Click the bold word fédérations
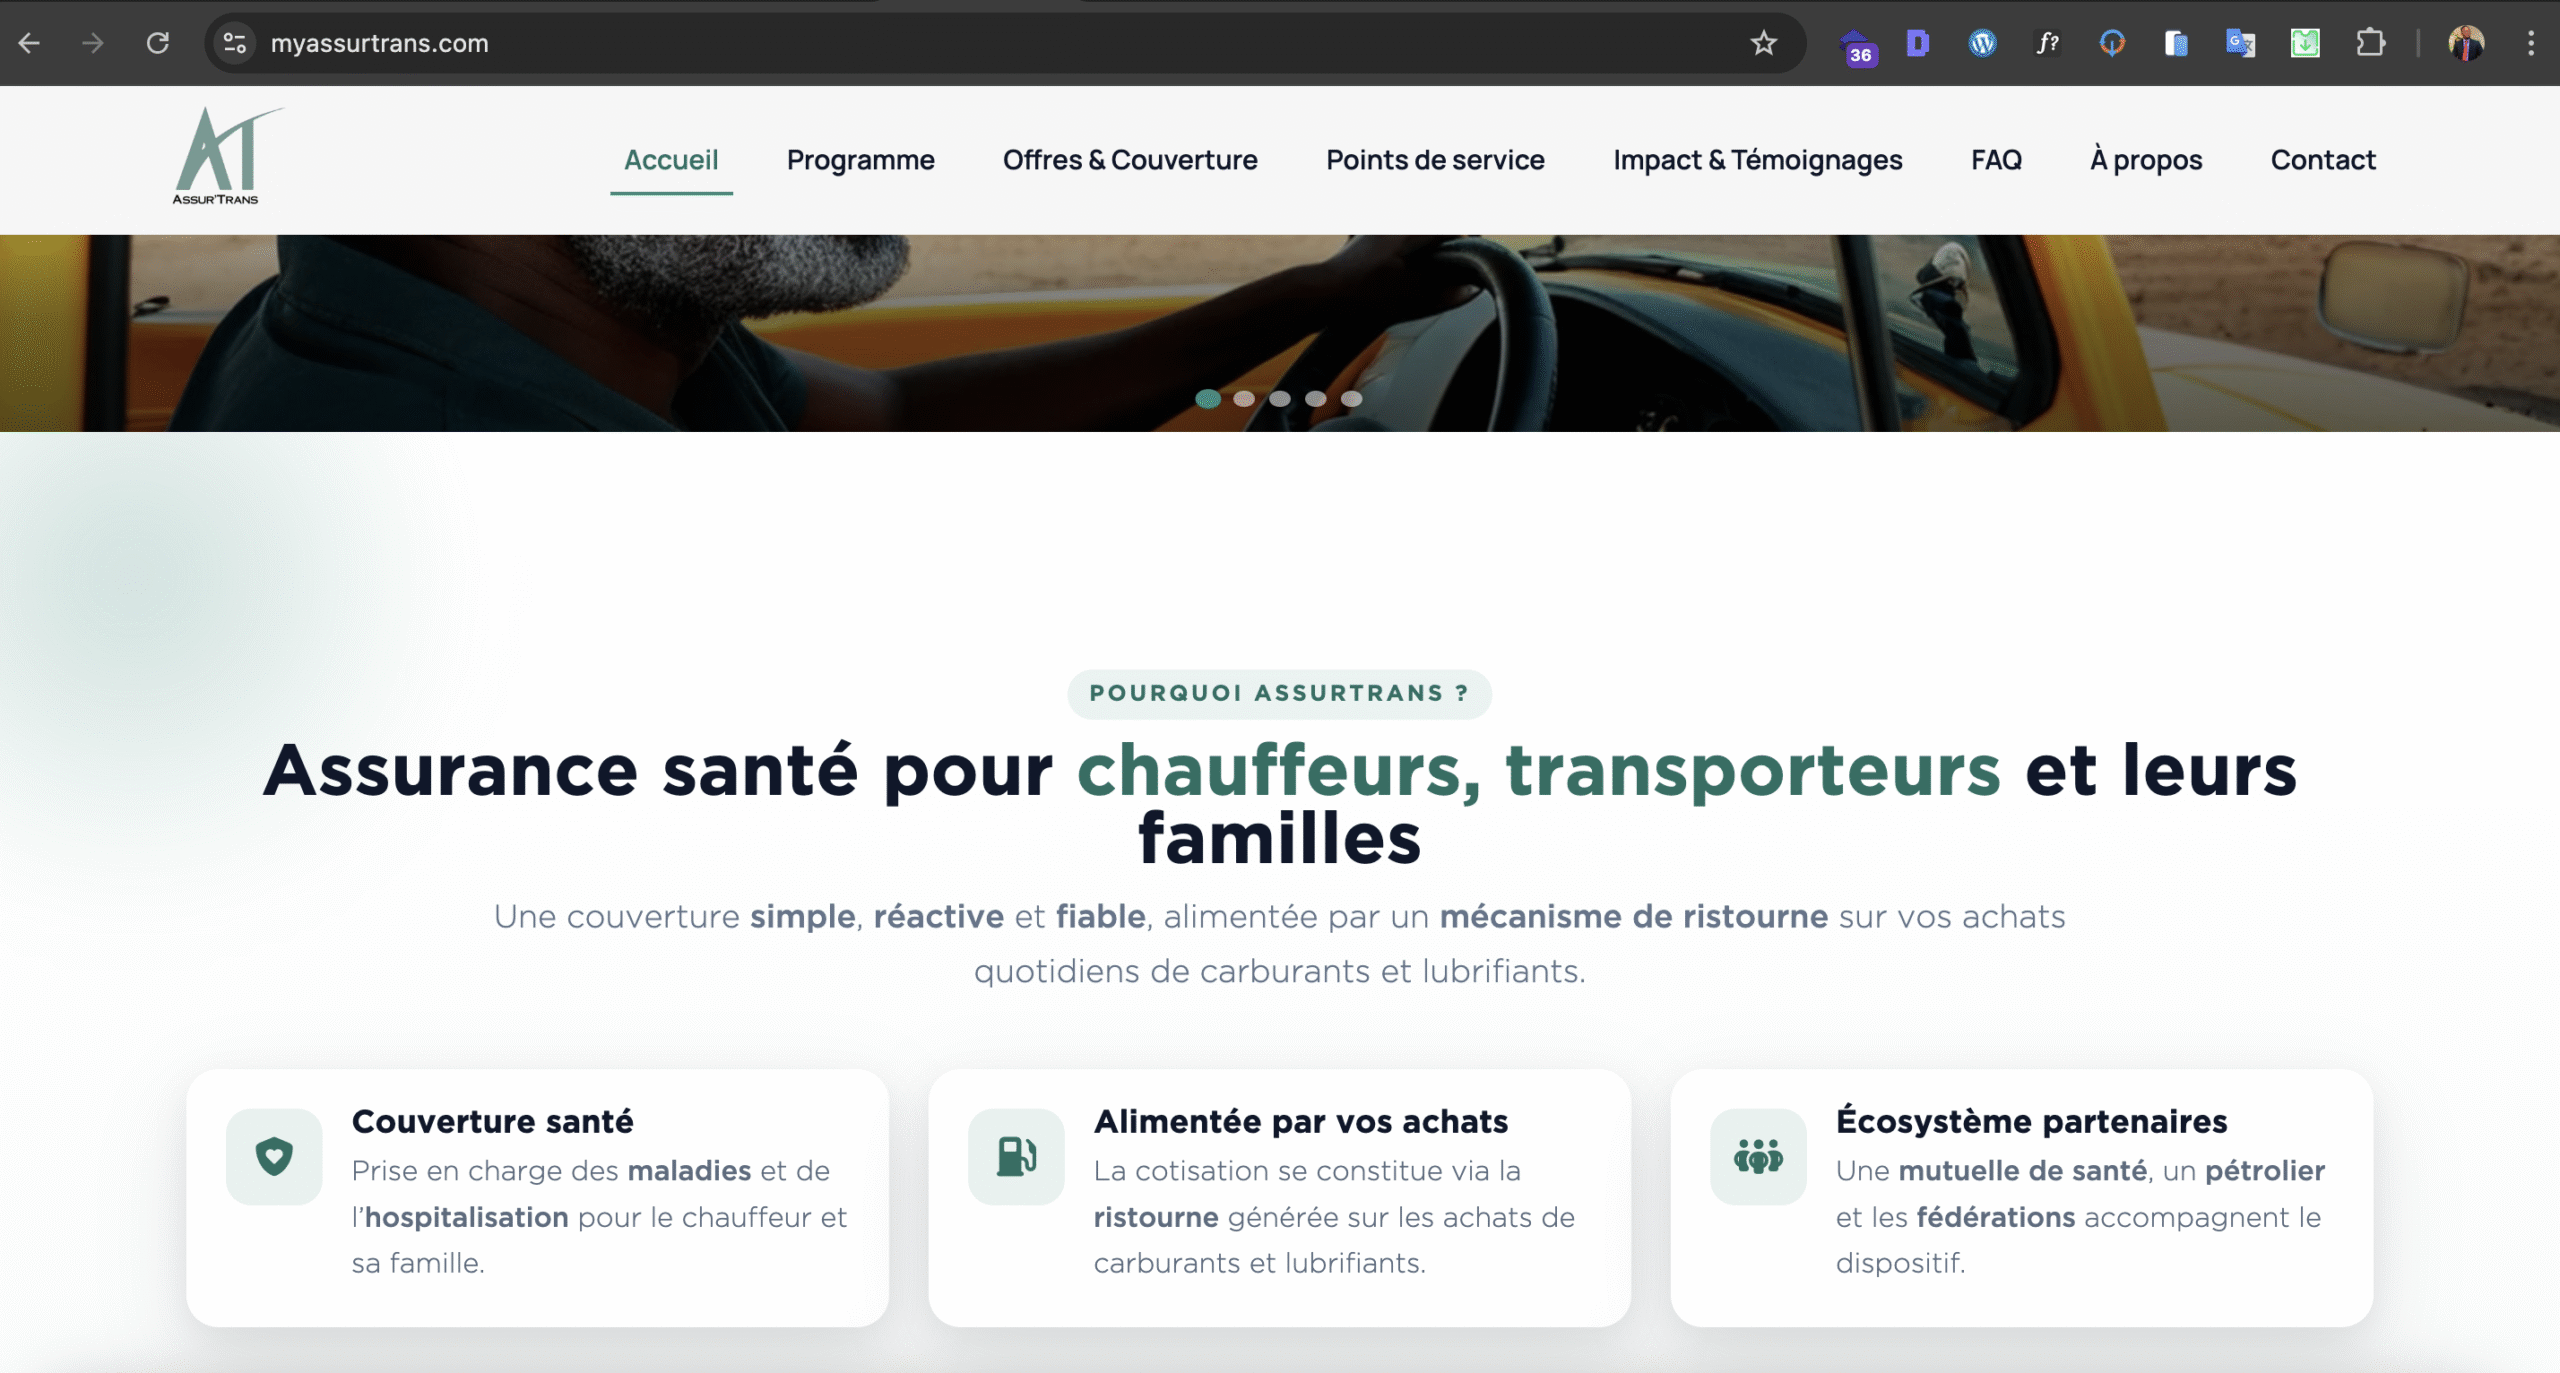2560x1373 pixels. click(1996, 1217)
